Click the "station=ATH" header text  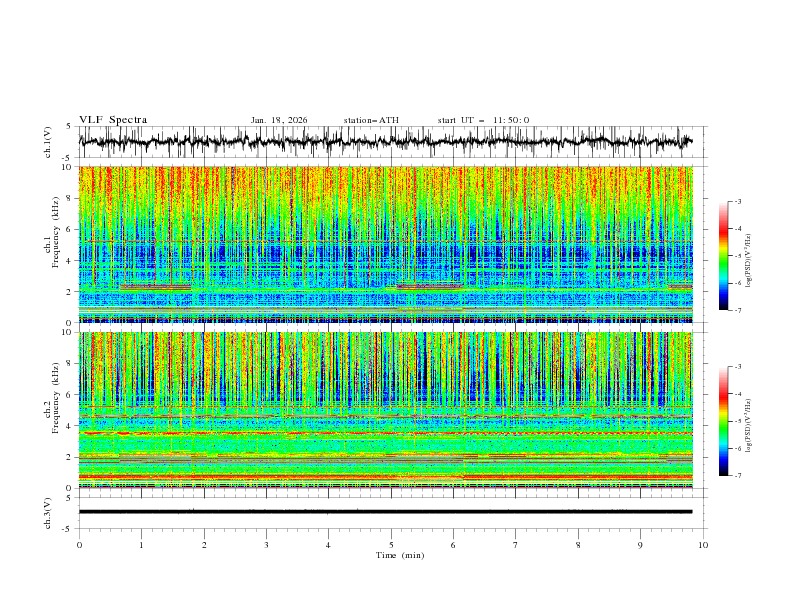tap(371, 120)
